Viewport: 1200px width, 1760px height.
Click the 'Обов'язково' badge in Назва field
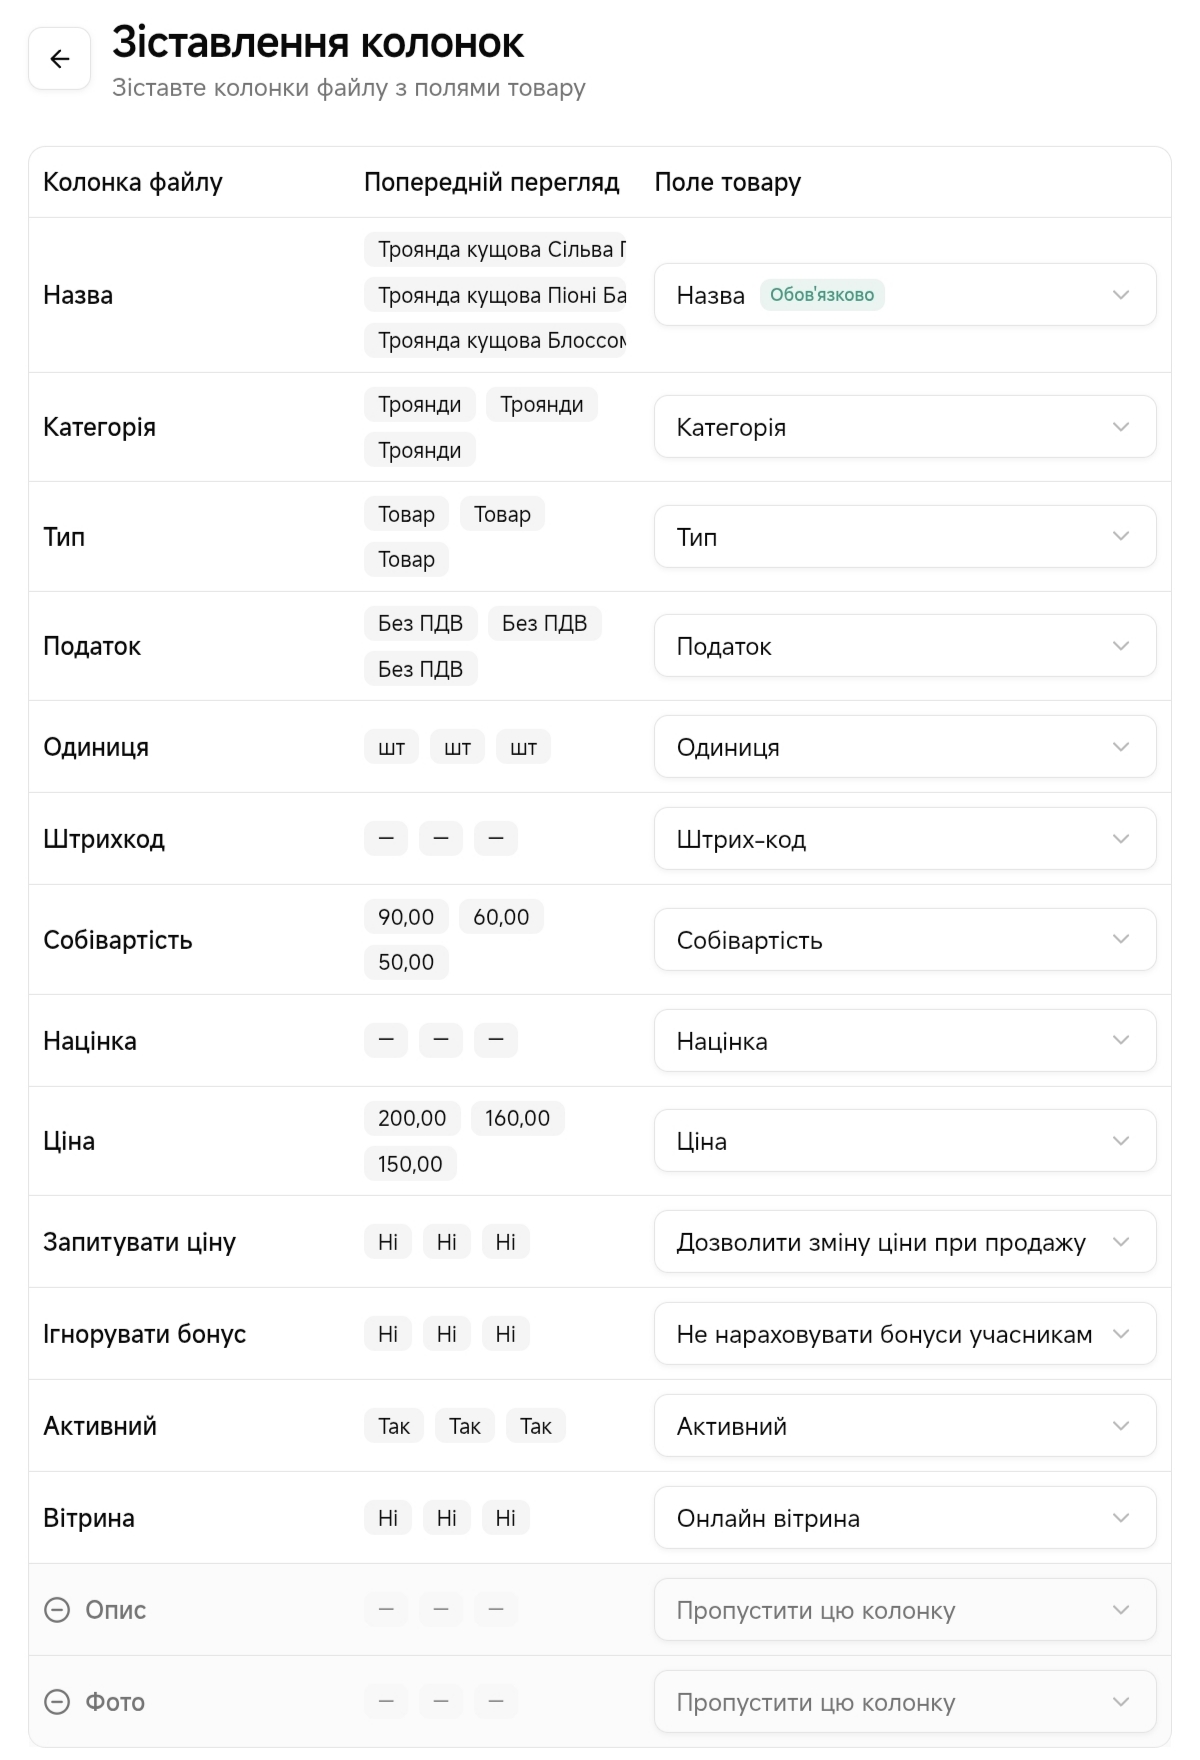tap(822, 295)
